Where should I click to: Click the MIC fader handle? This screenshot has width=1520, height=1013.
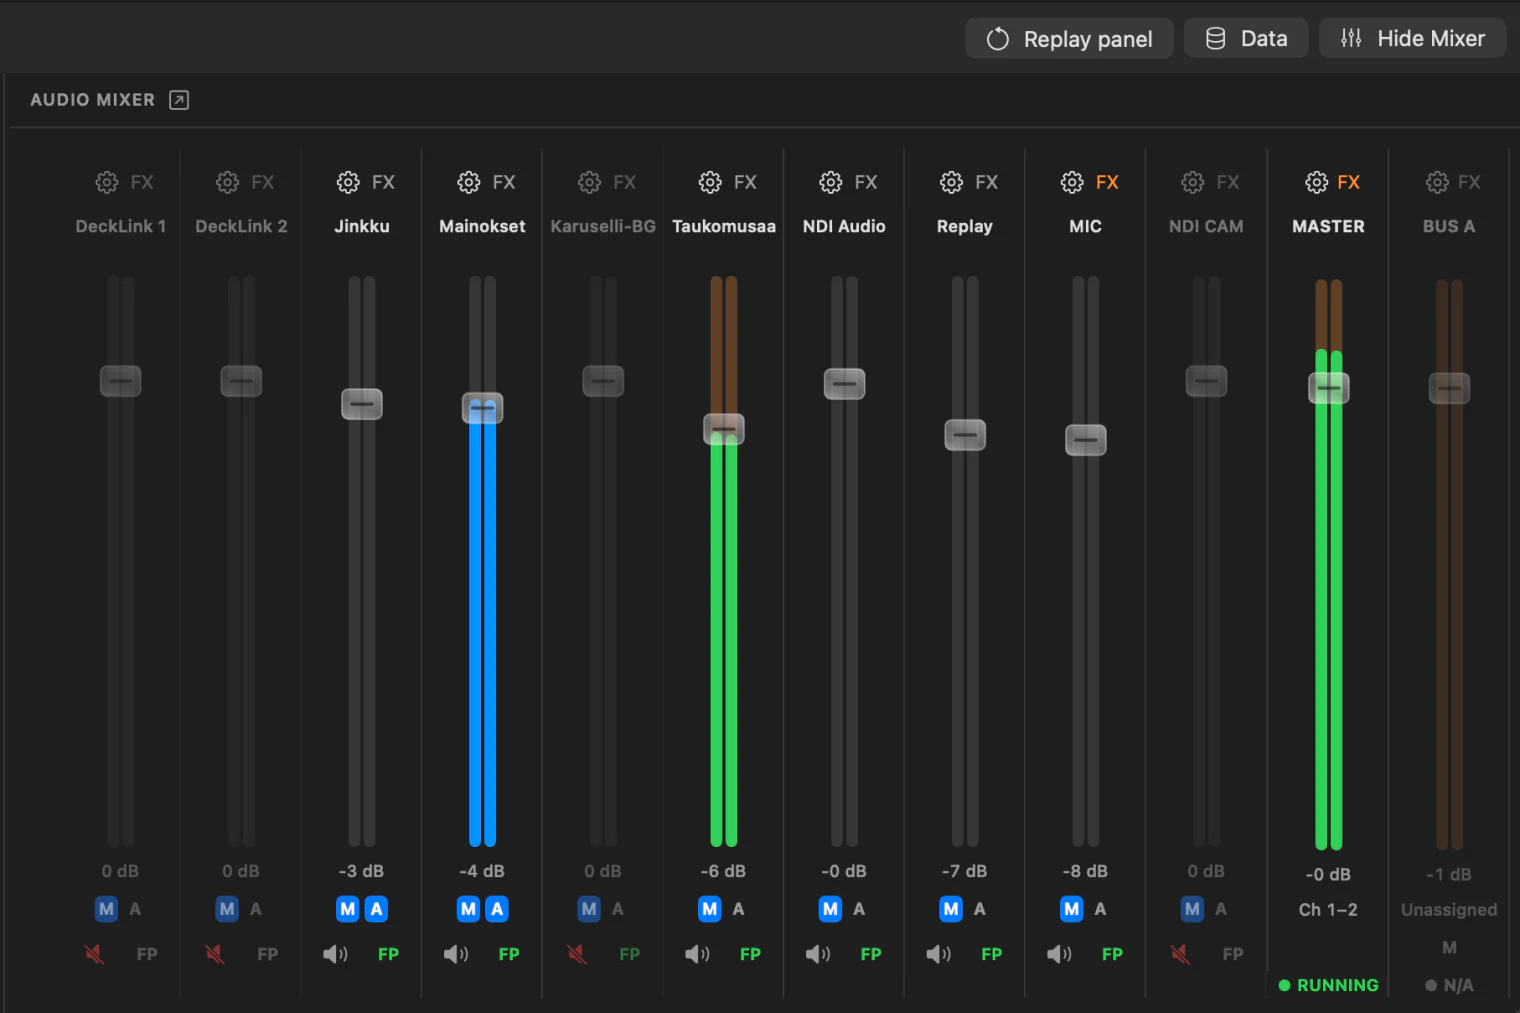coord(1086,440)
